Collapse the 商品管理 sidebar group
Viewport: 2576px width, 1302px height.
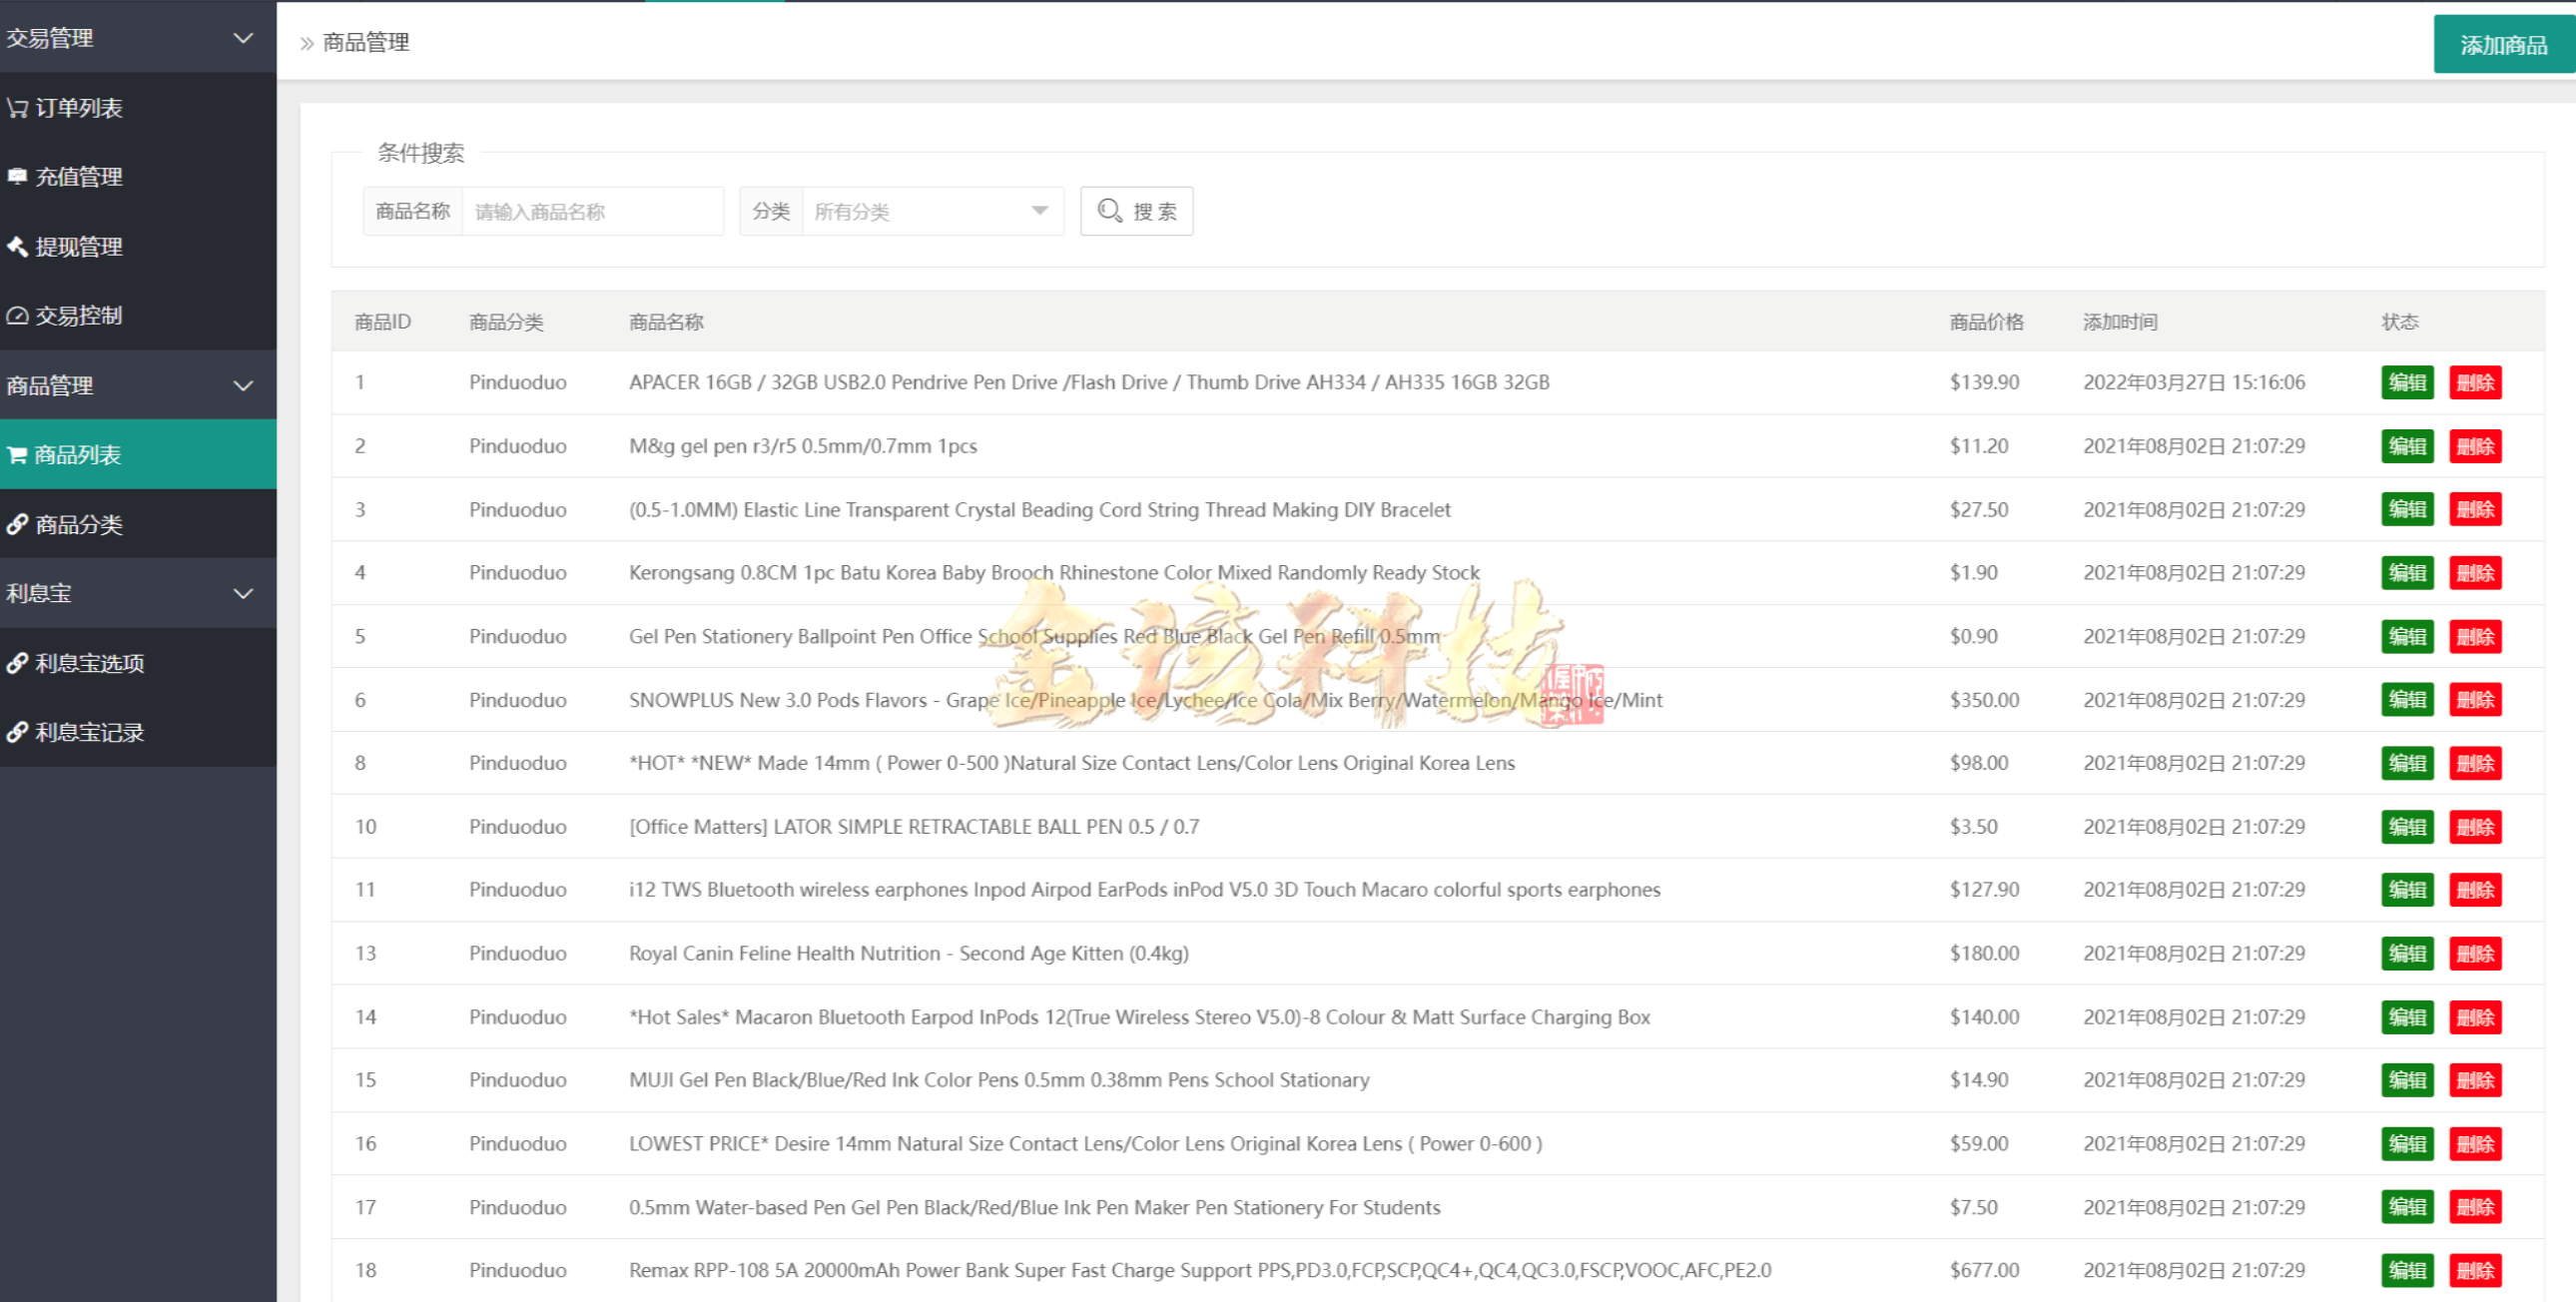[x=243, y=386]
